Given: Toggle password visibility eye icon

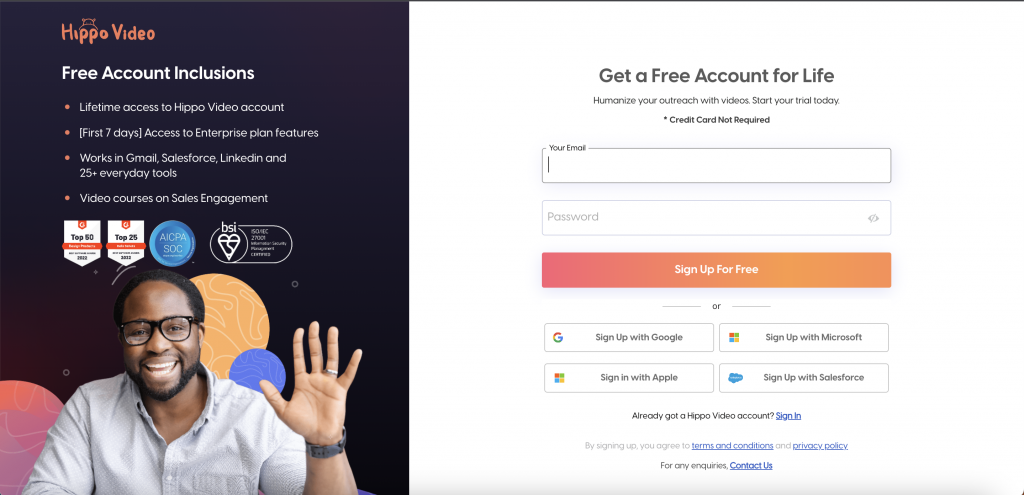Looking at the screenshot, I should pyautogui.click(x=873, y=218).
